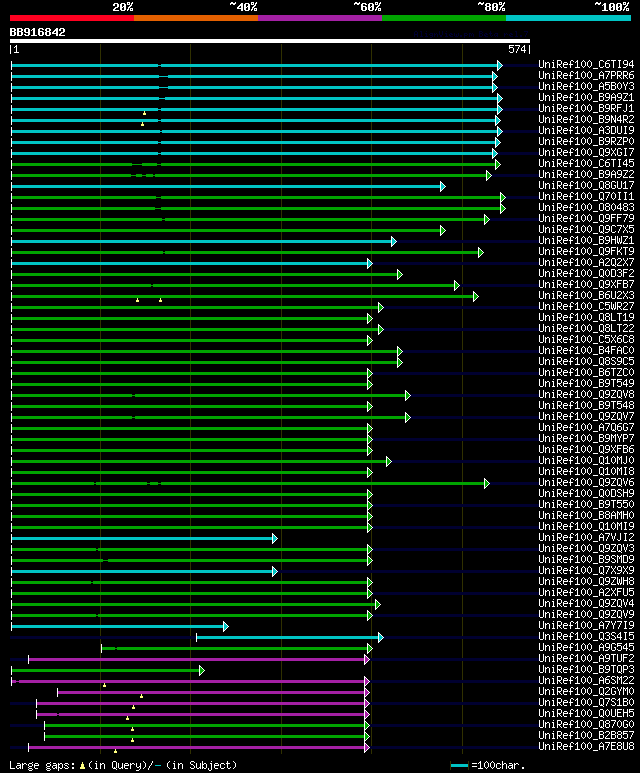Select hit label UniRef100_B9T548
The width and height of the screenshot is (640, 773).
pos(586,406)
